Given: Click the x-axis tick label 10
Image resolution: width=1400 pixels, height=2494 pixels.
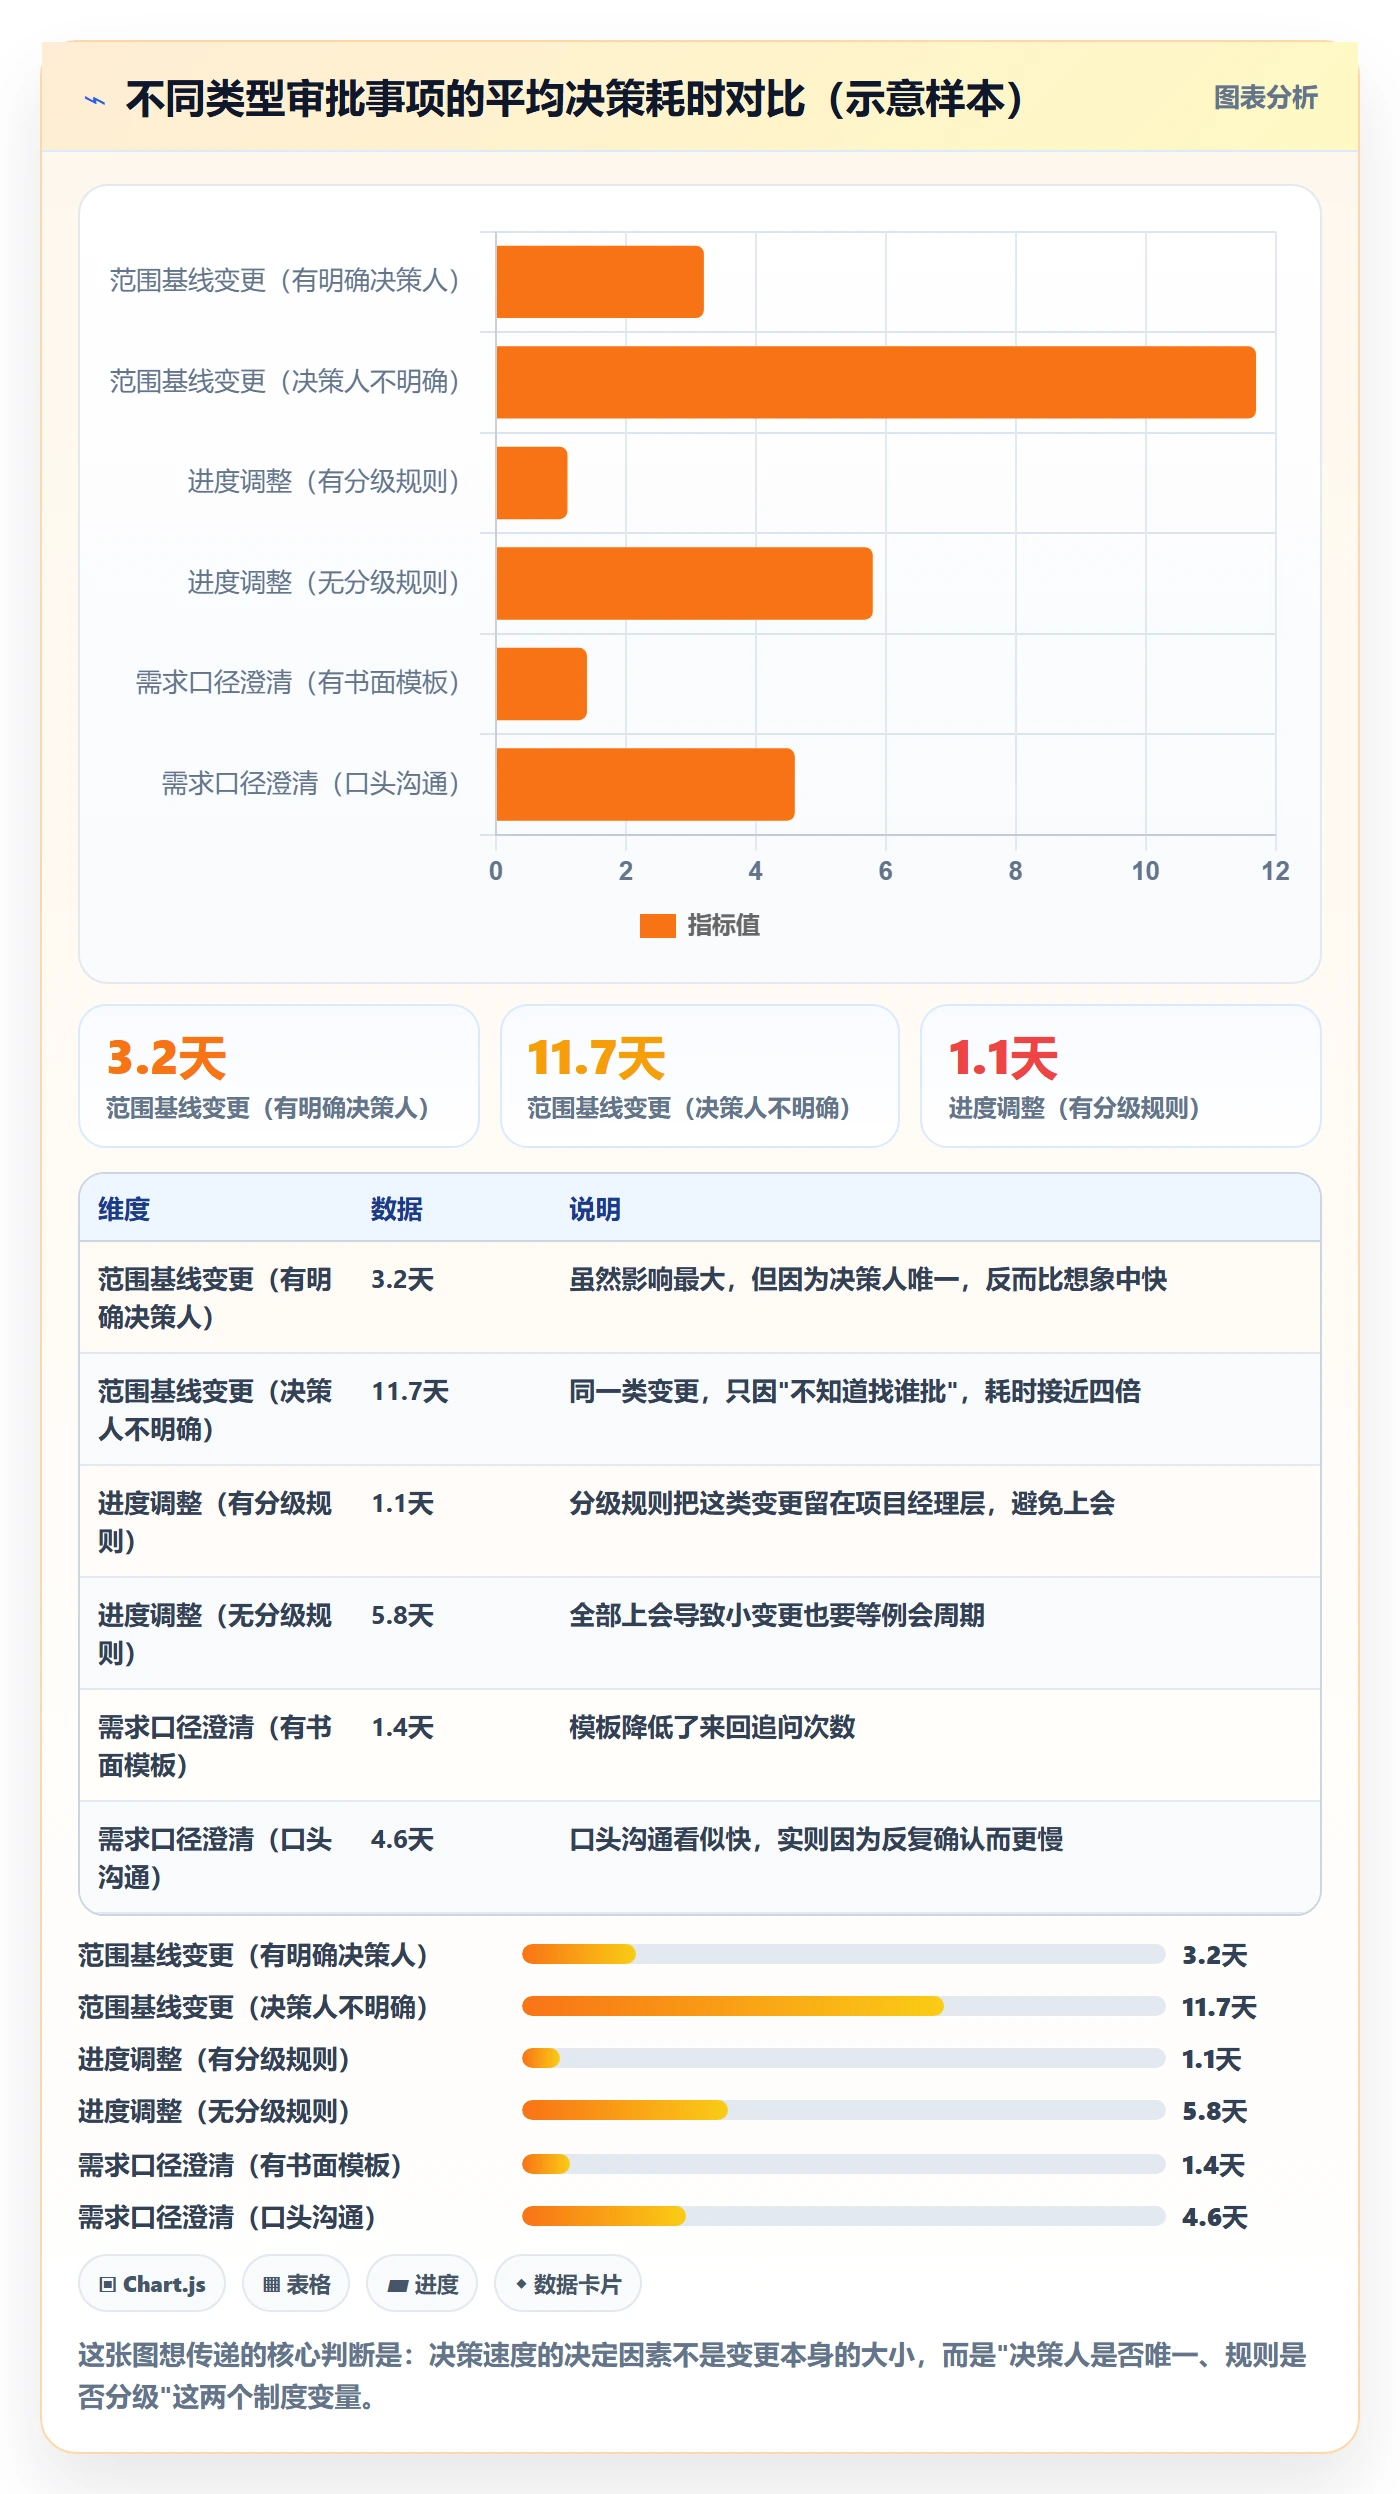Looking at the screenshot, I should point(1145,871).
